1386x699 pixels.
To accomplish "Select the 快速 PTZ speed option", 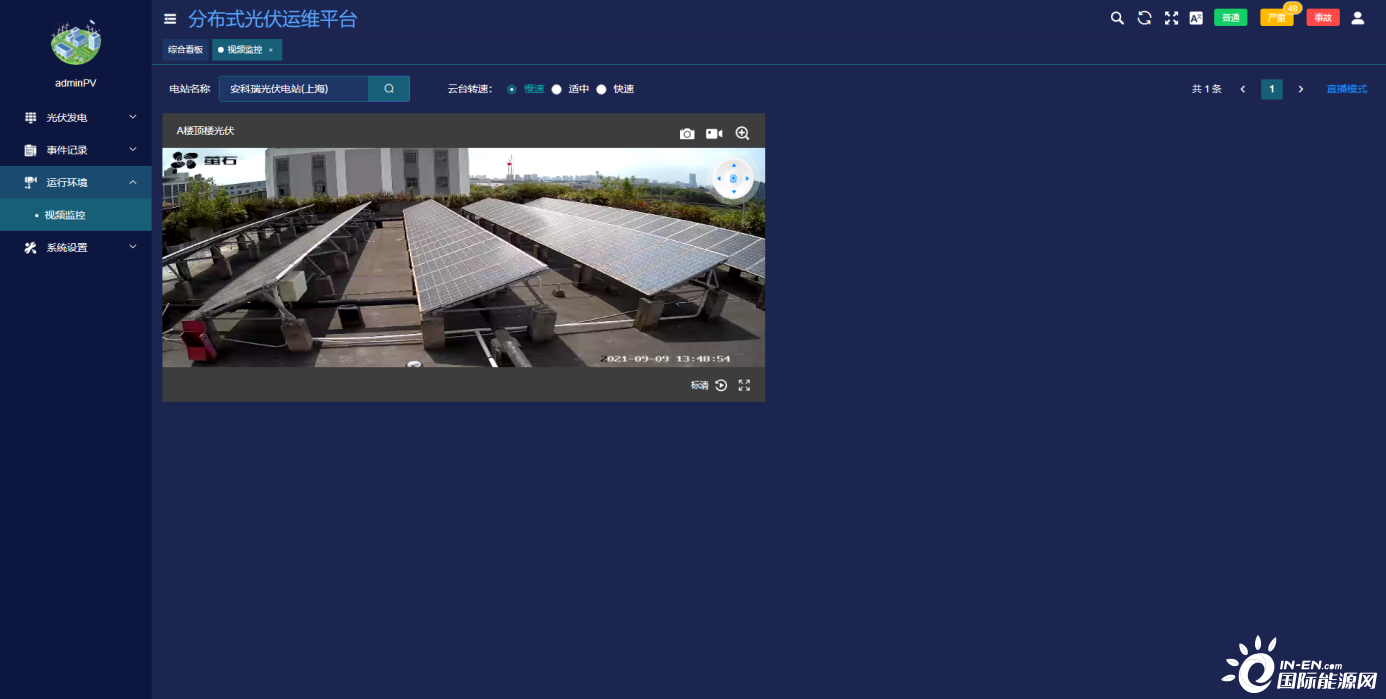I will click(x=602, y=89).
